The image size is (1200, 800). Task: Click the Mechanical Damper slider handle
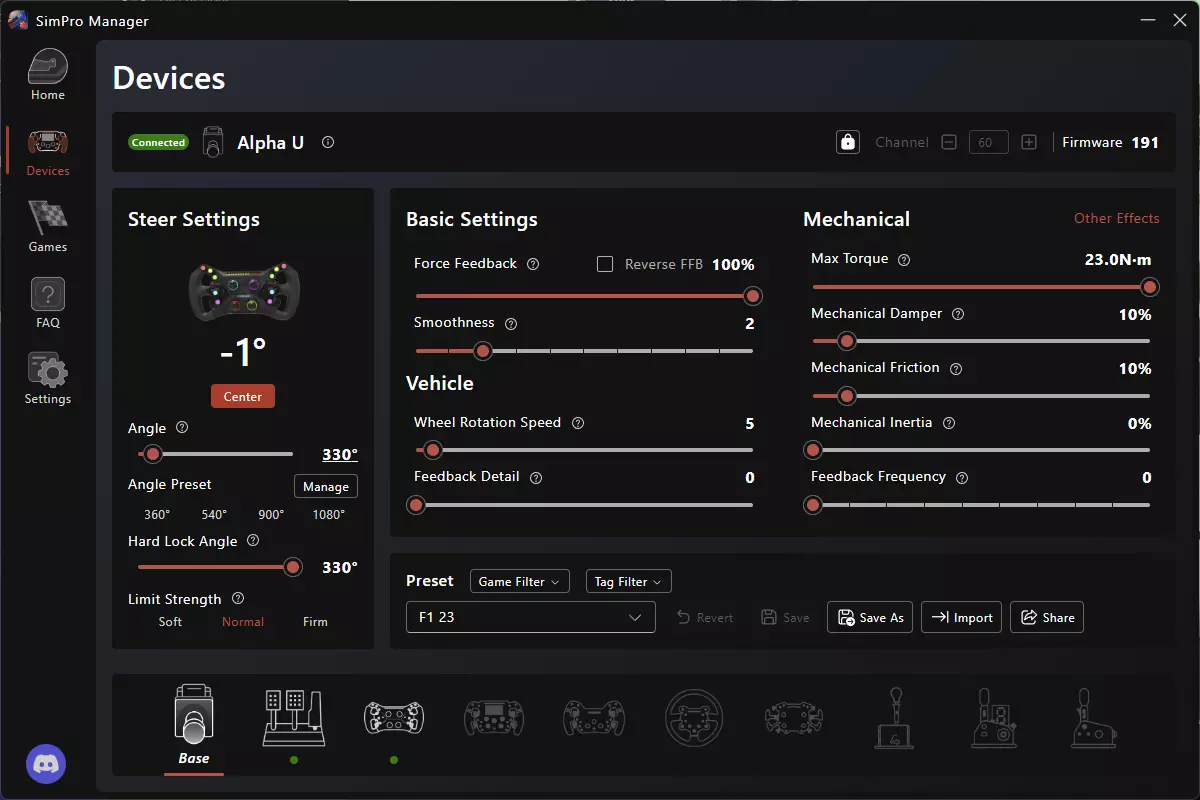tap(847, 341)
